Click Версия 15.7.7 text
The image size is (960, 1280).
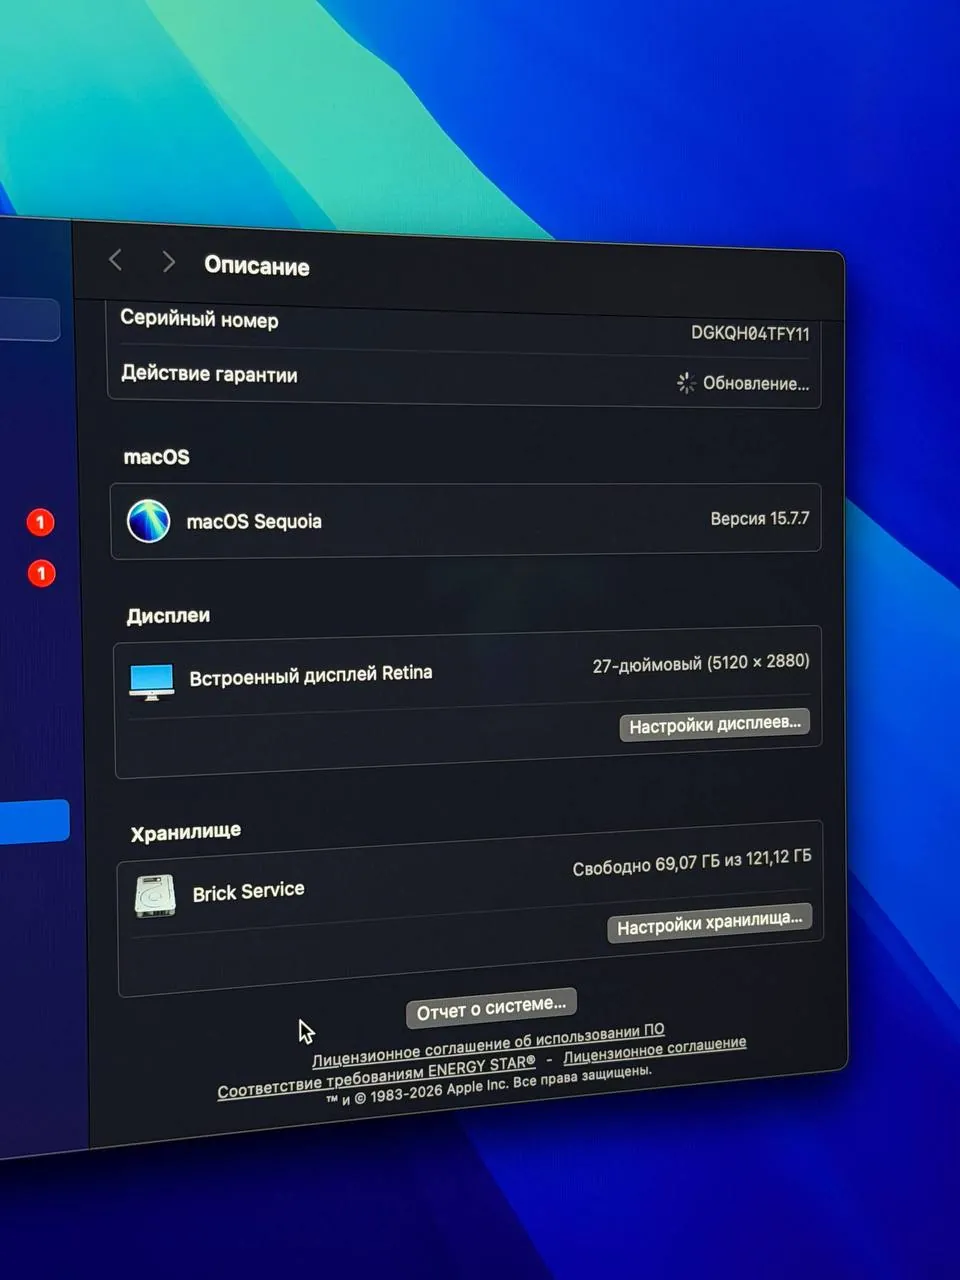click(x=760, y=518)
